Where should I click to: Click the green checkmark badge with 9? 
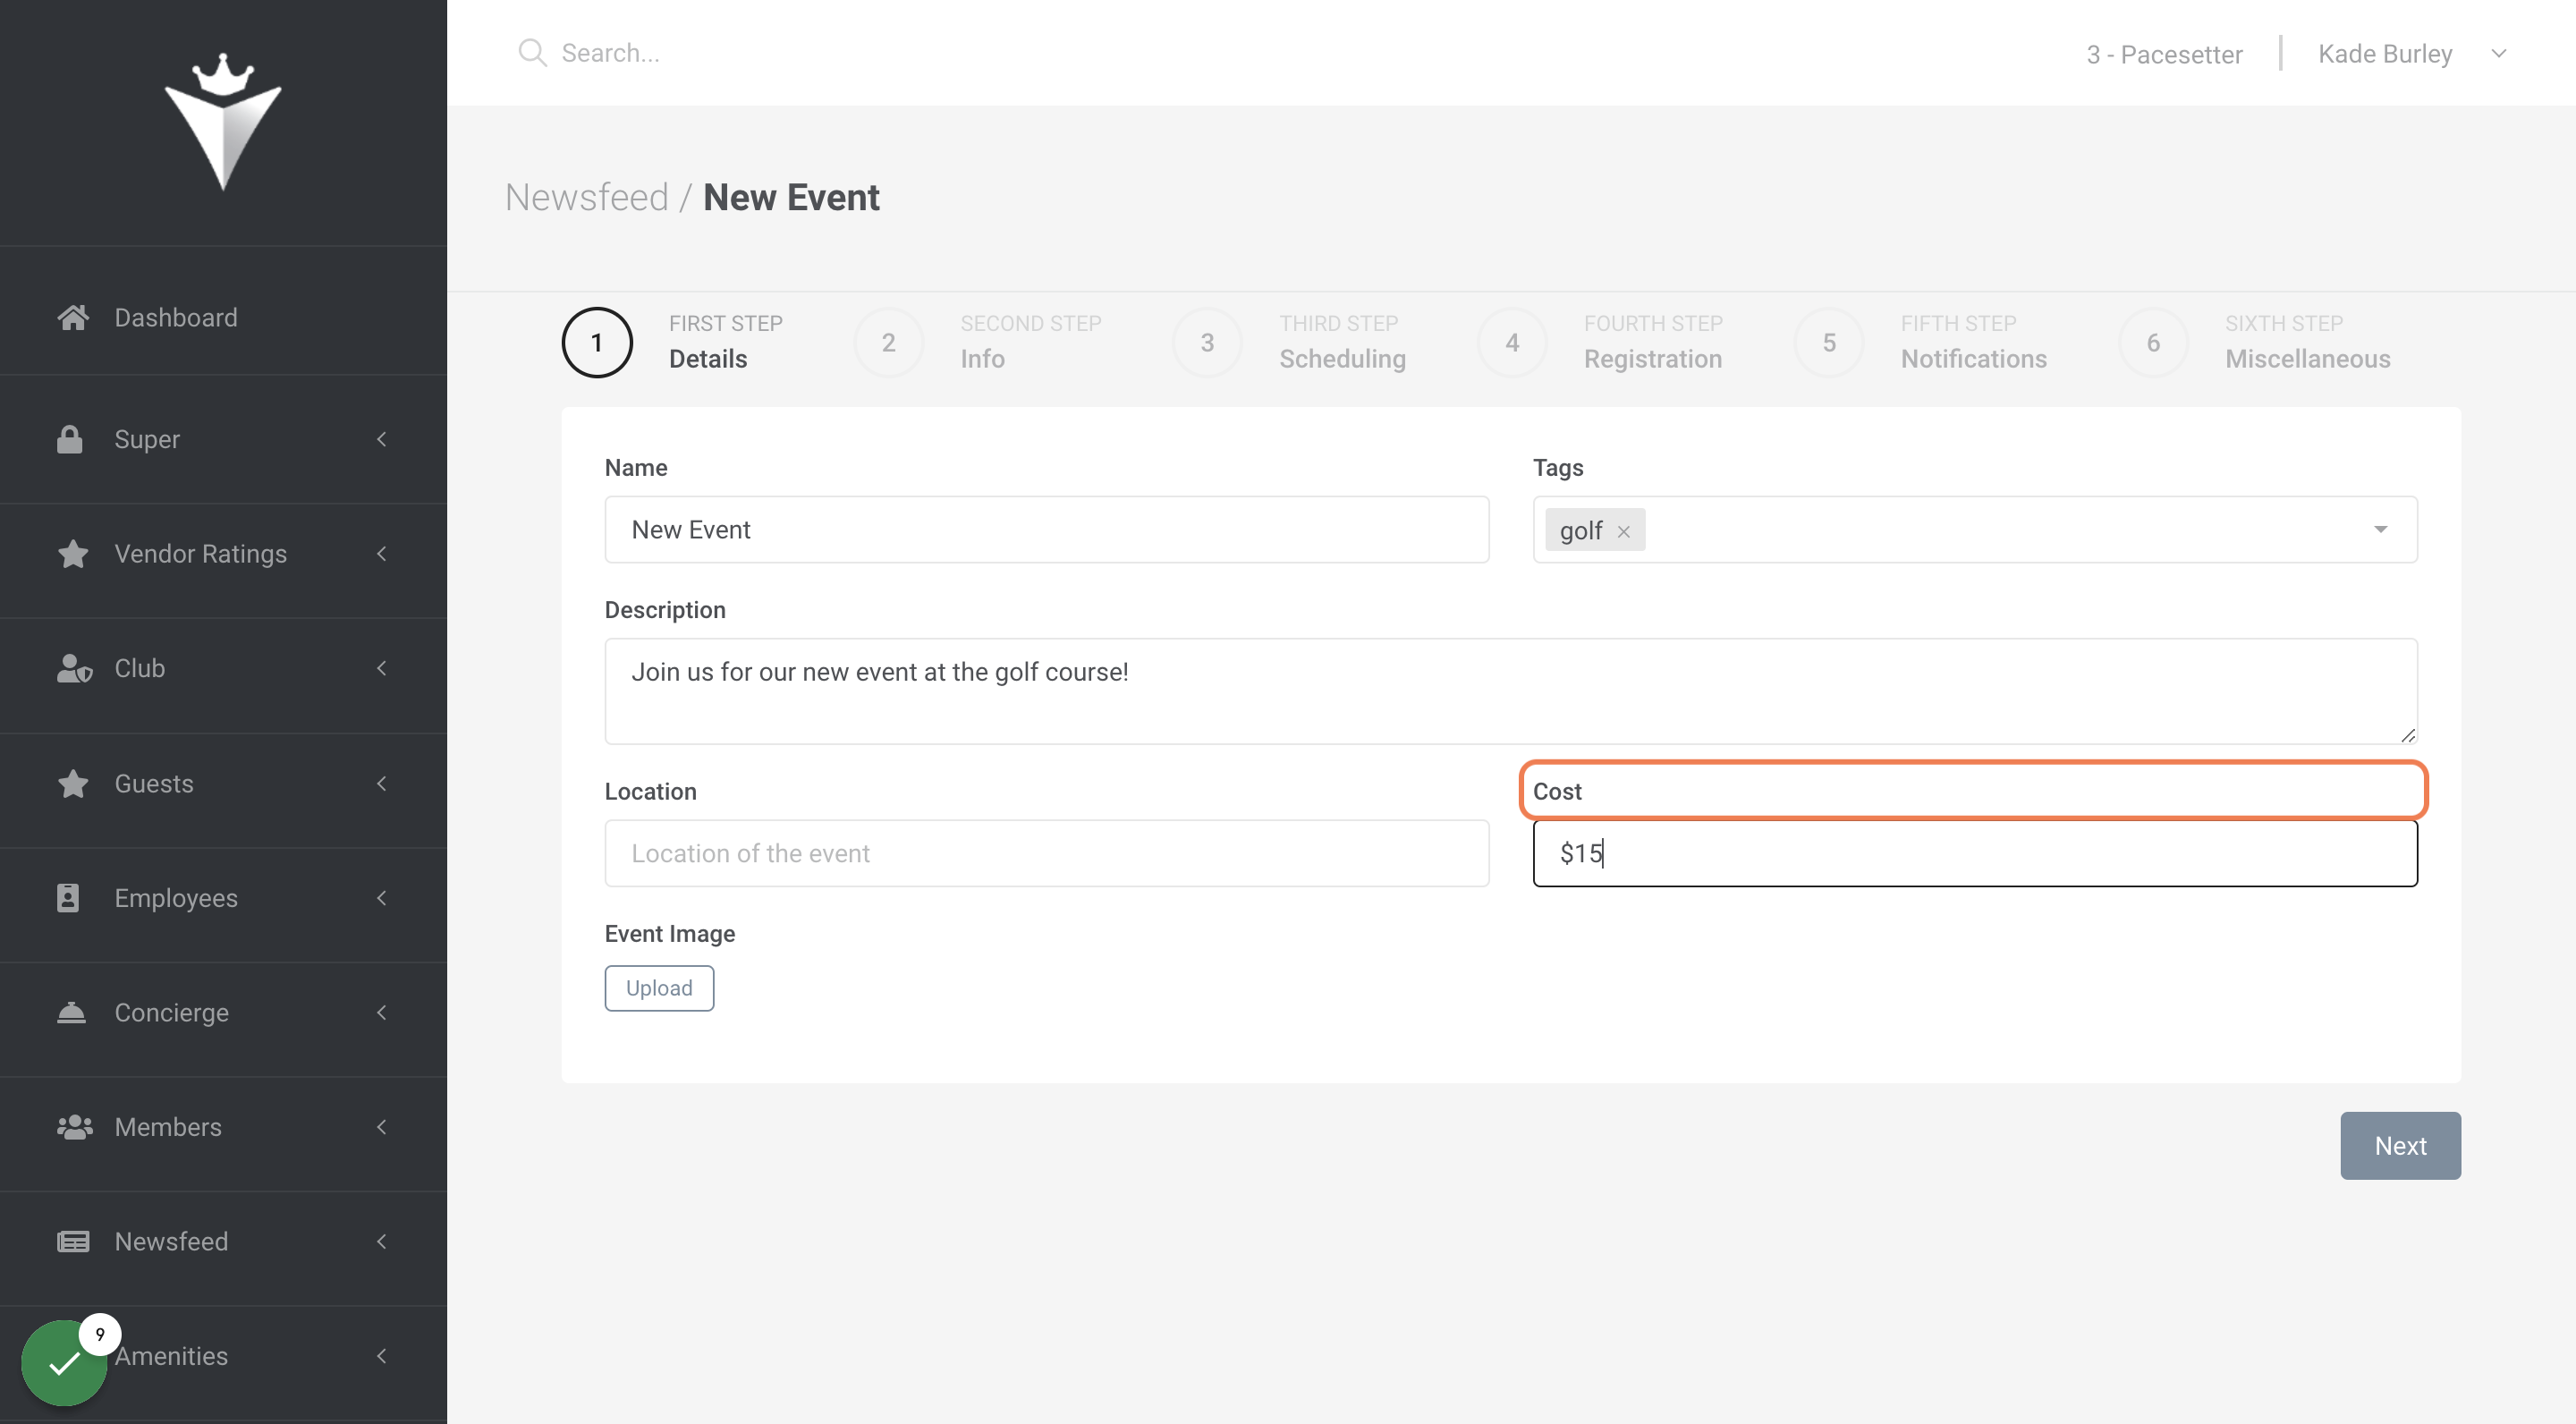click(64, 1362)
